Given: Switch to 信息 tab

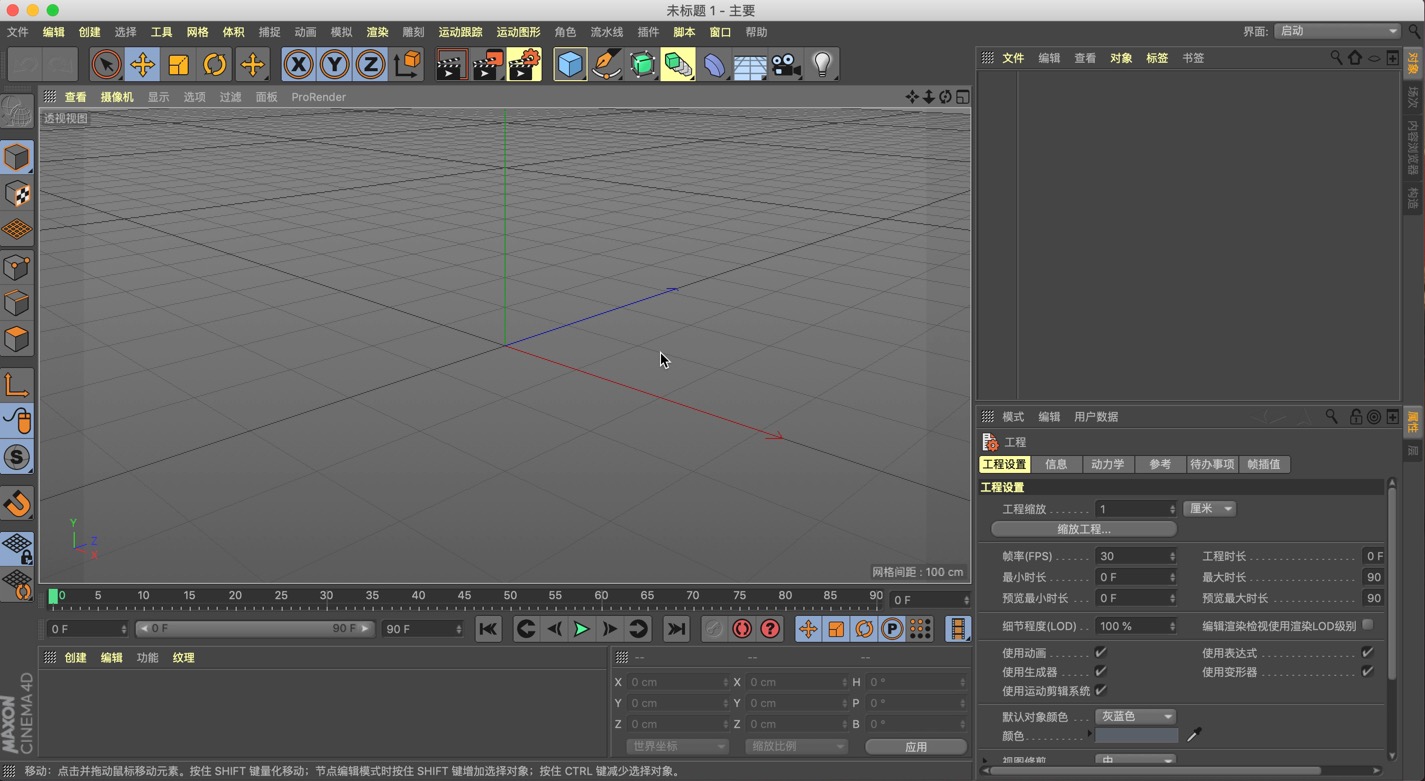Looking at the screenshot, I should coord(1056,464).
